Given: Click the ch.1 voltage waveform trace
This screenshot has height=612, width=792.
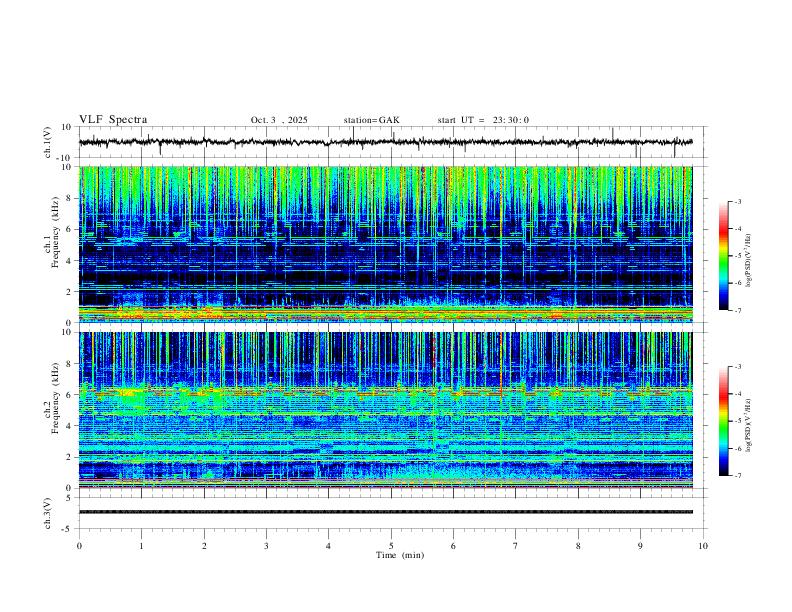Looking at the screenshot, I should point(385,142).
